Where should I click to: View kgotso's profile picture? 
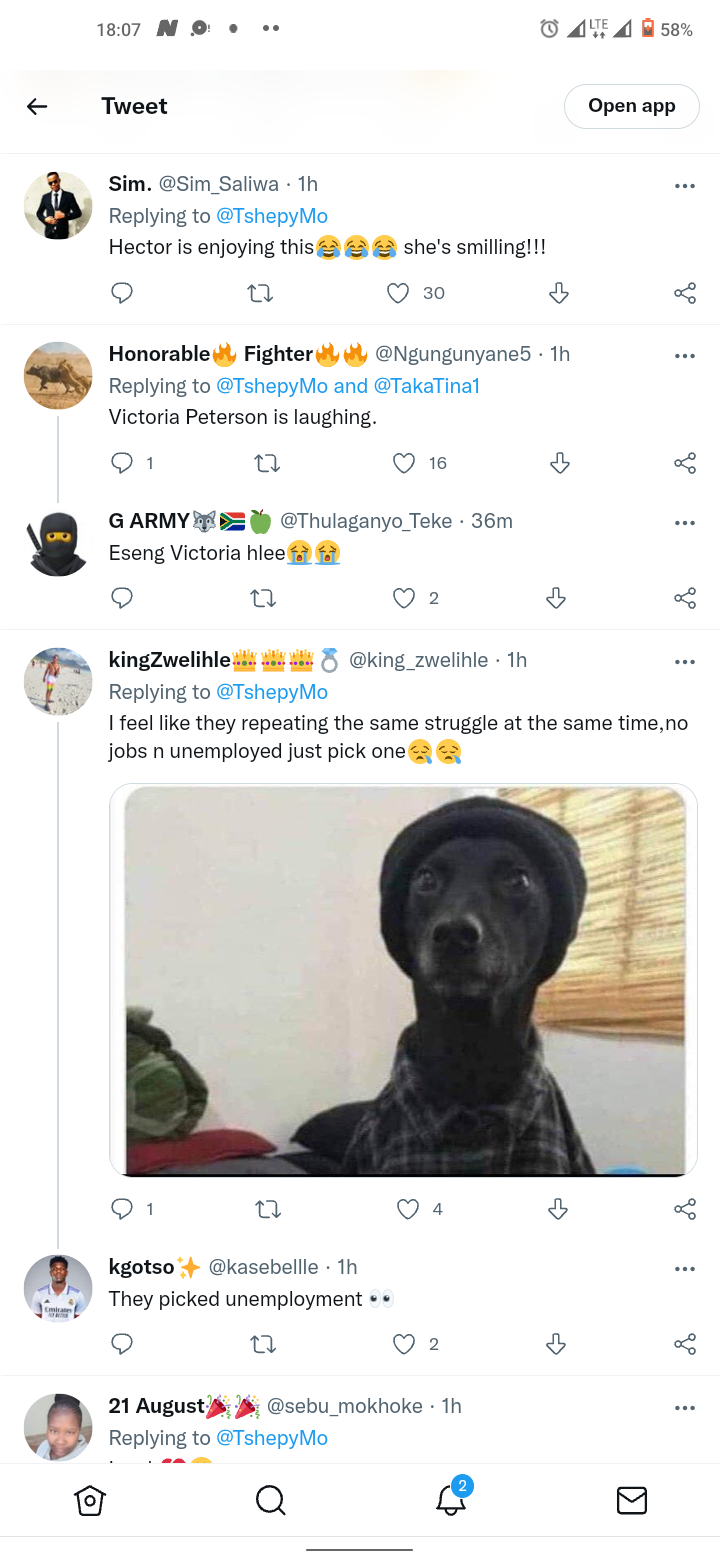point(58,1288)
